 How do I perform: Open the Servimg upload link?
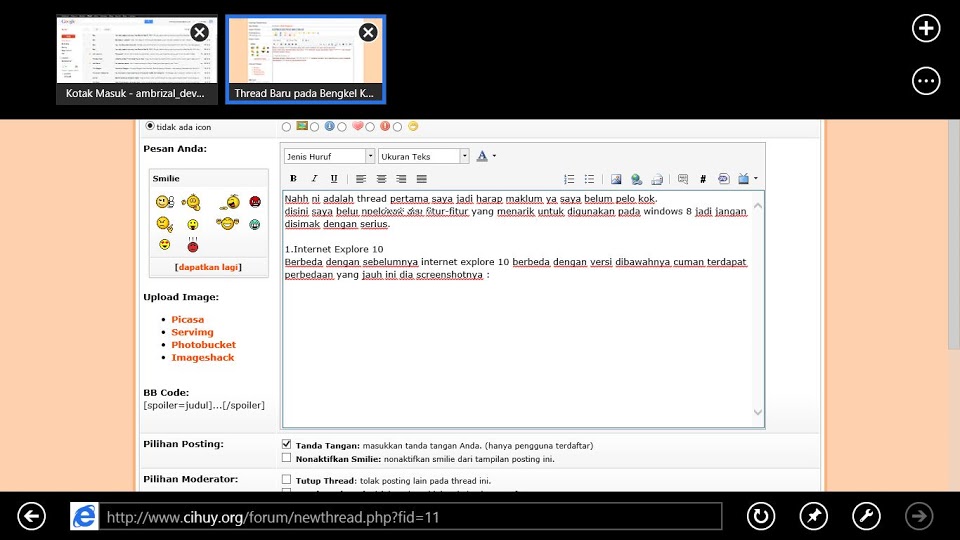(x=192, y=332)
